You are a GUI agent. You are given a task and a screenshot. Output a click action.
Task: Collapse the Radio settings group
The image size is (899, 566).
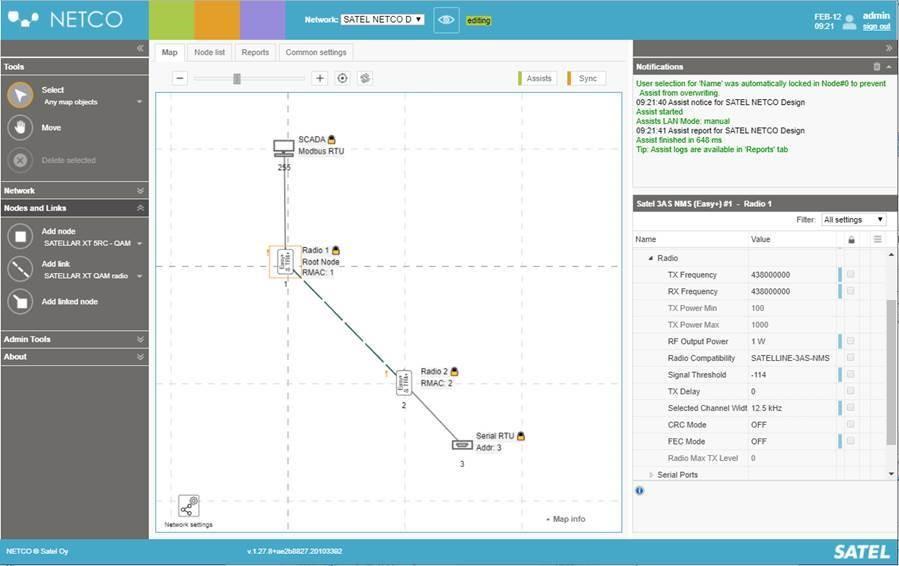point(650,259)
